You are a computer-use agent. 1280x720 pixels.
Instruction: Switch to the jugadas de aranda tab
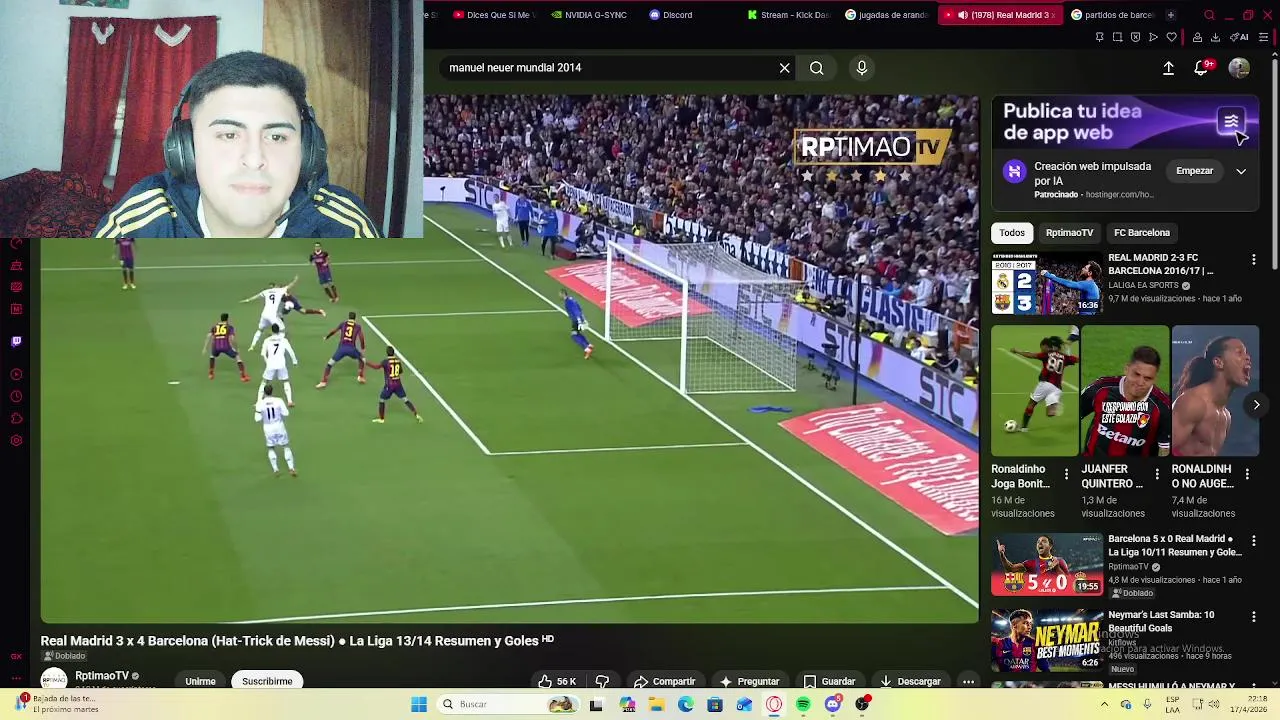click(x=886, y=15)
